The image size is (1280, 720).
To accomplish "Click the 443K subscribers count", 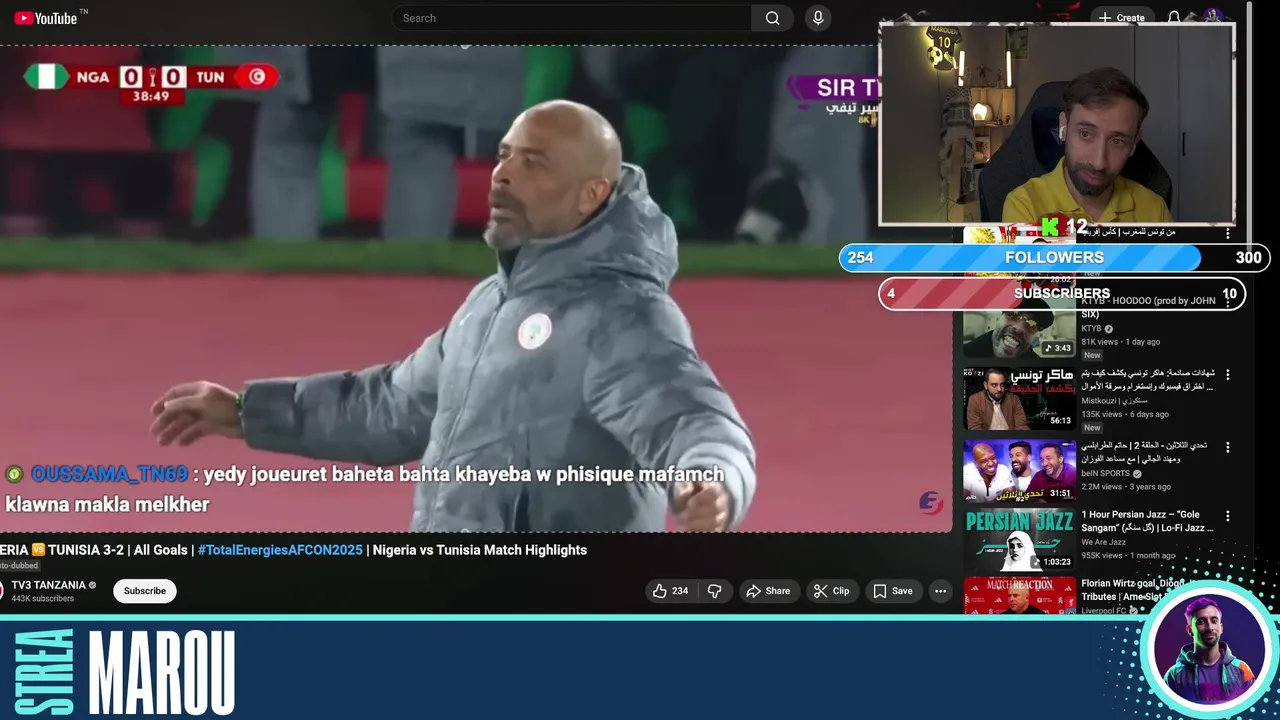I will [x=43, y=599].
